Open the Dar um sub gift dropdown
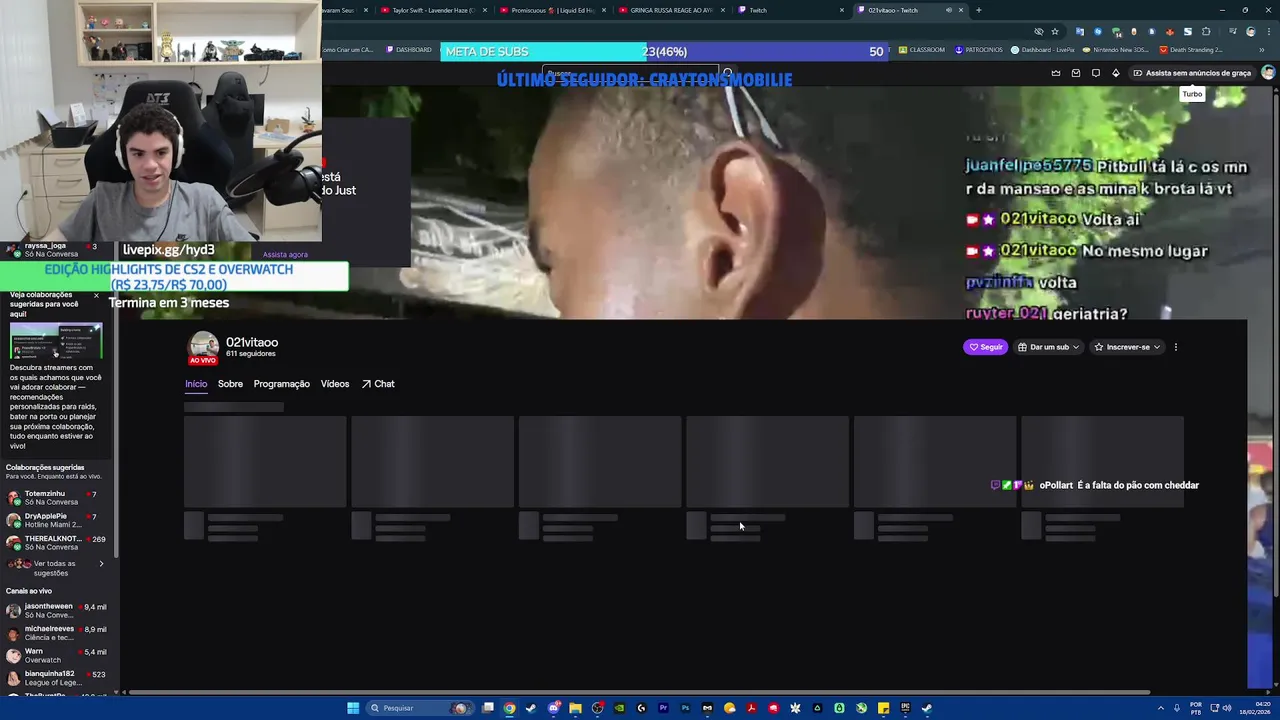The width and height of the screenshot is (1280, 720). [1048, 347]
